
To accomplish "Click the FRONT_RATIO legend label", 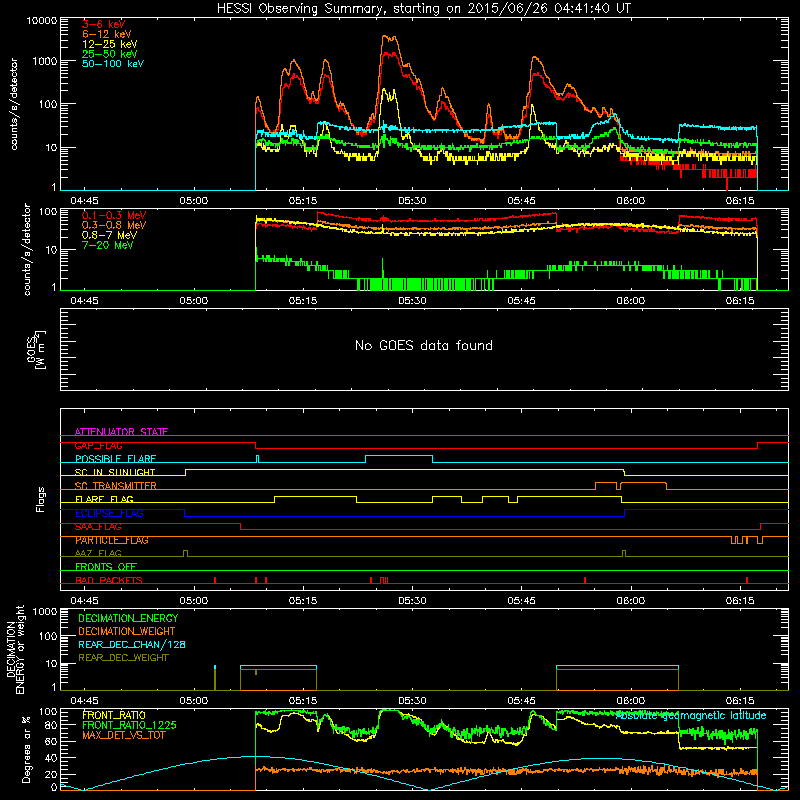I will 114,715.
